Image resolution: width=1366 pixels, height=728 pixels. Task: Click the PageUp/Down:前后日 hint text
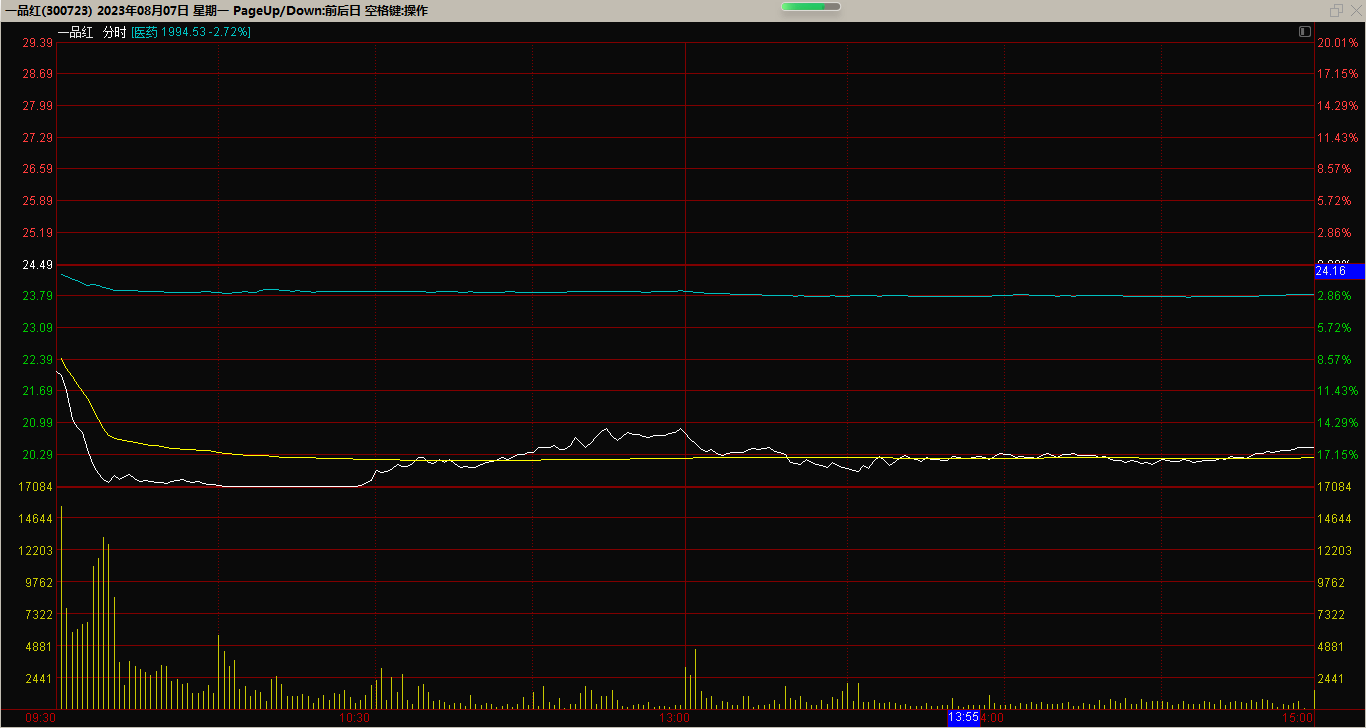click(x=297, y=10)
